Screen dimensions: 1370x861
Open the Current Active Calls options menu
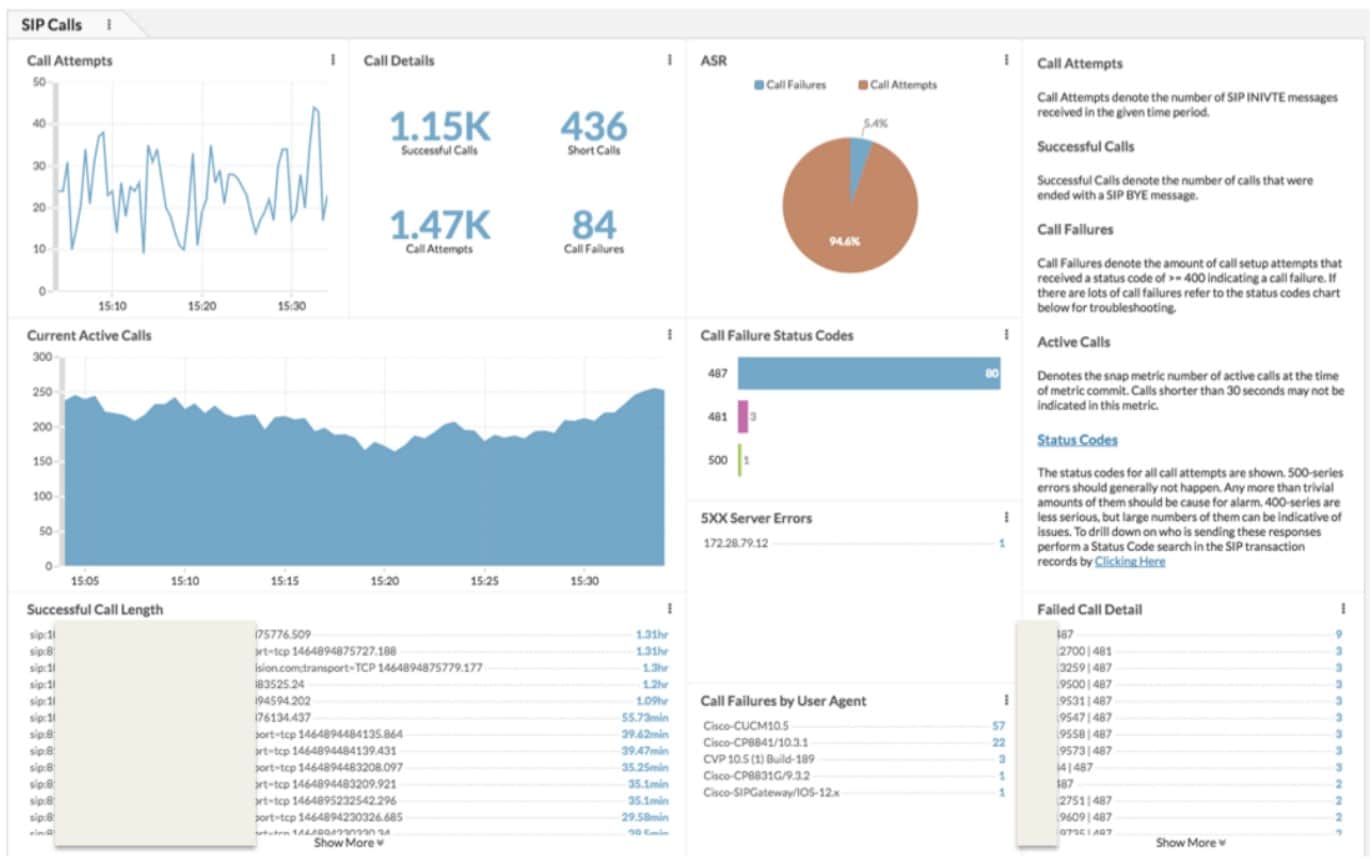coord(669,335)
